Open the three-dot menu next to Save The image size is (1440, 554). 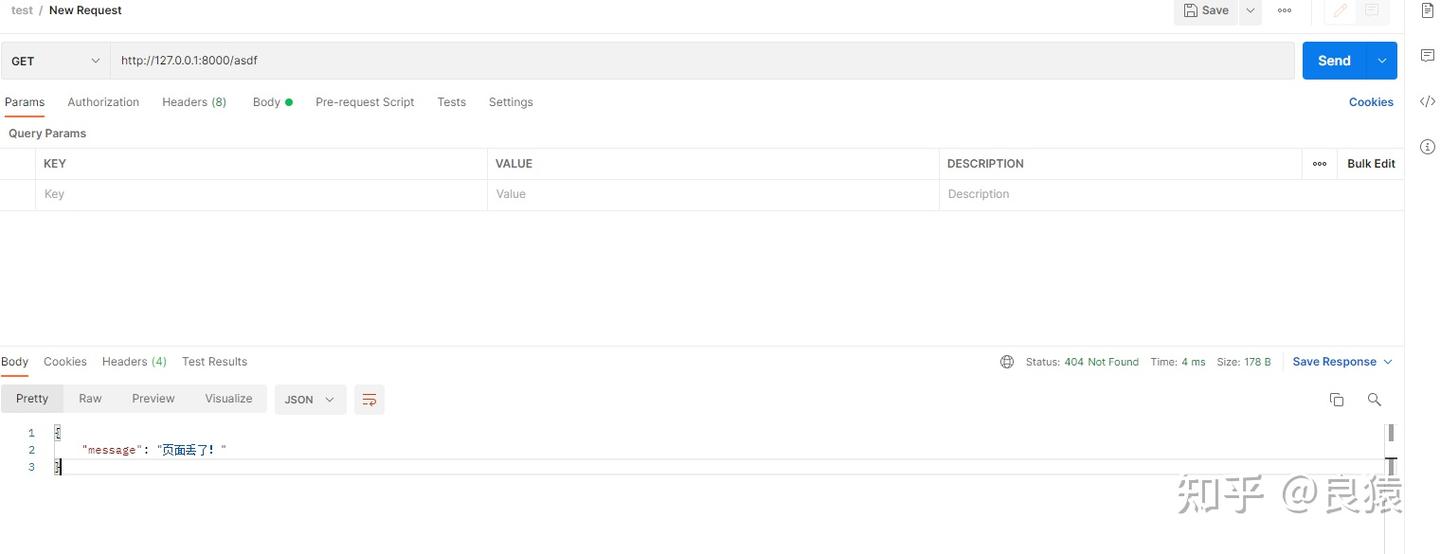(1284, 10)
